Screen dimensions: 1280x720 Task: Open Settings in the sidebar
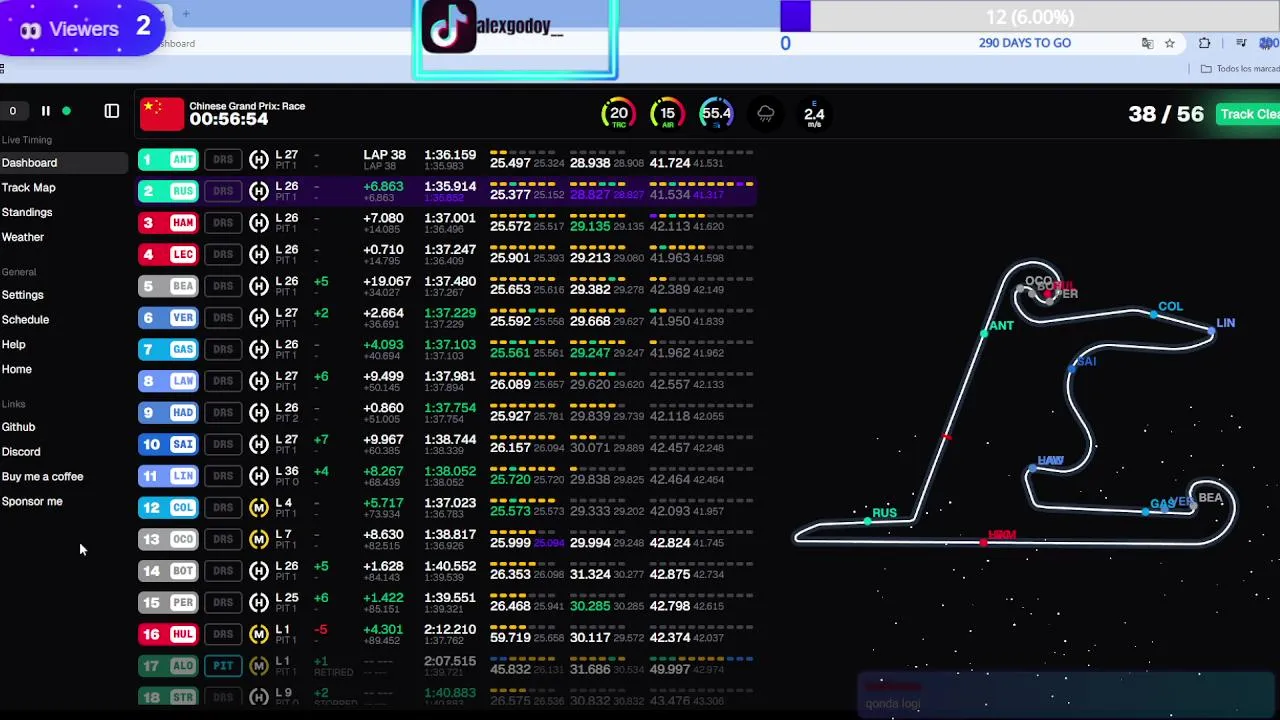23,295
